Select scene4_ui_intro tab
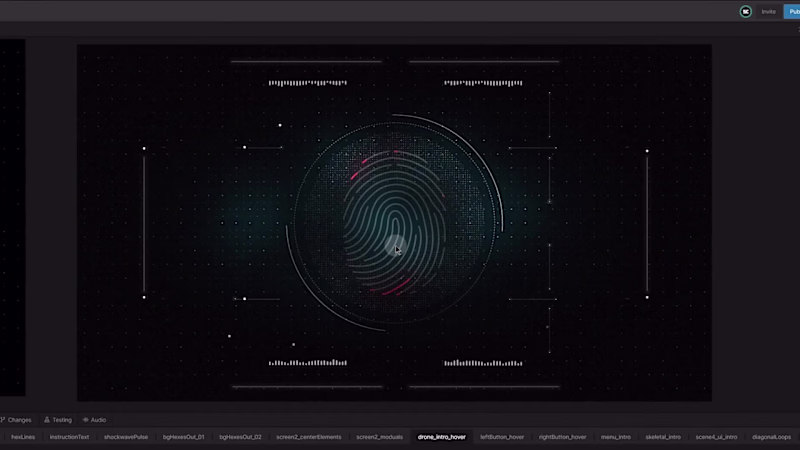Viewport: 800px width, 450px height. tap(716, 437)
